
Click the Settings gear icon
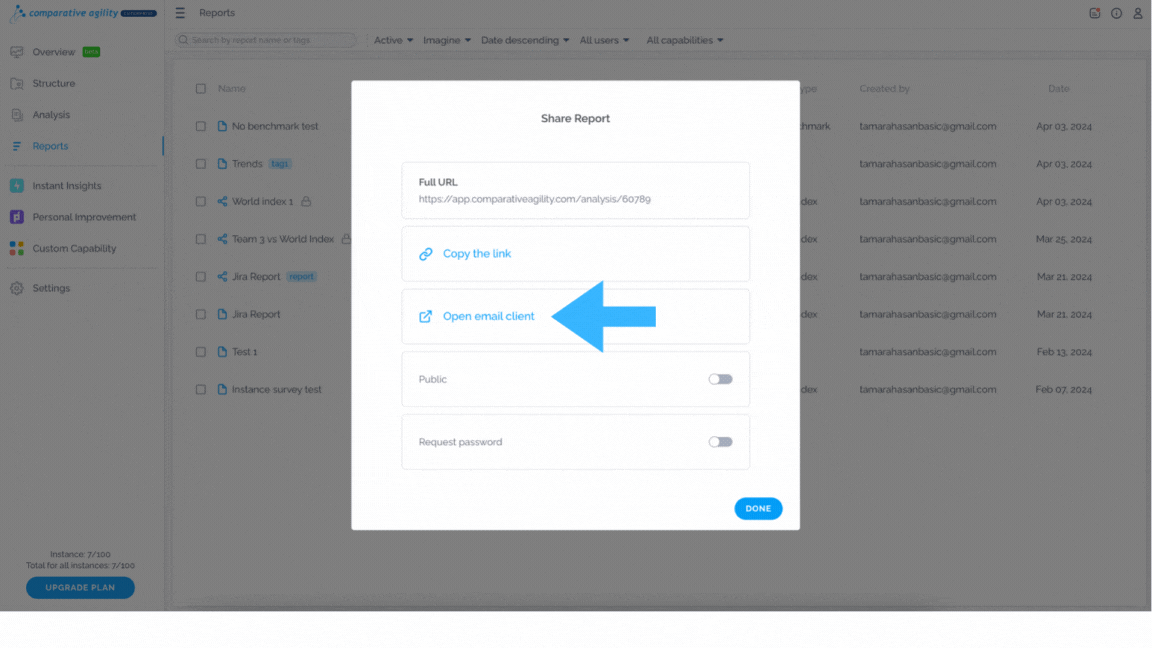(17, 288)
